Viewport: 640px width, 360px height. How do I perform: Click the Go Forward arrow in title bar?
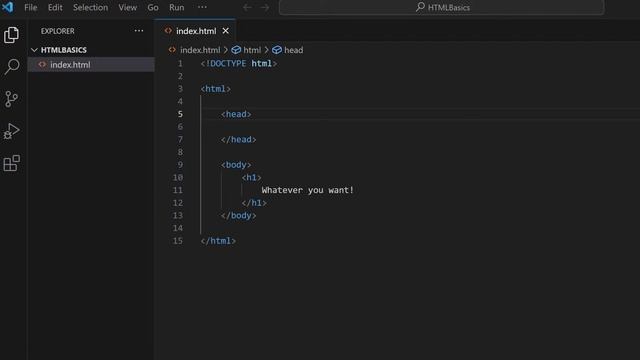tap(265, 7)
